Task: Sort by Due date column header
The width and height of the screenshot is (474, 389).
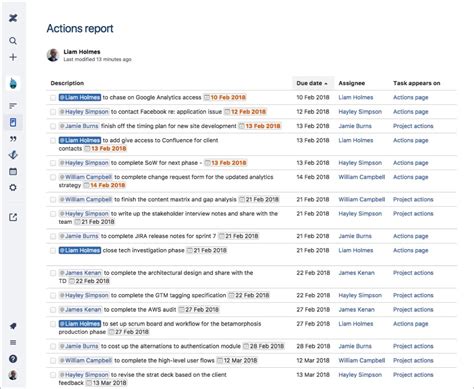Action: [312, 83]
